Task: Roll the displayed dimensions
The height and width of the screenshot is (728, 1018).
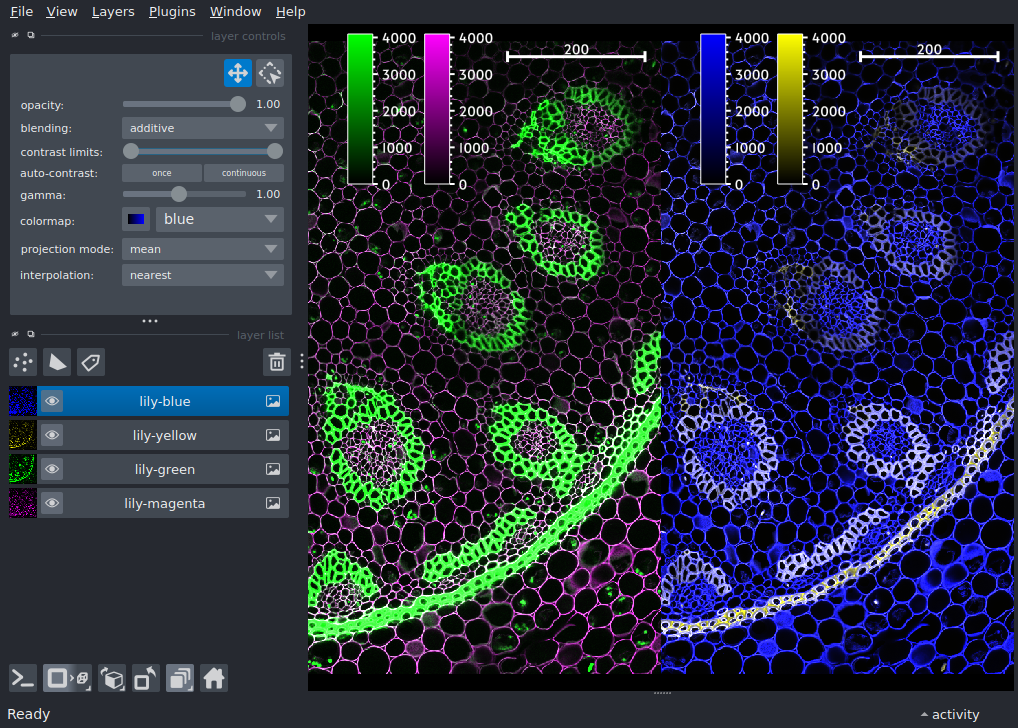Action: pyautogui.click(x=112, y=678)
